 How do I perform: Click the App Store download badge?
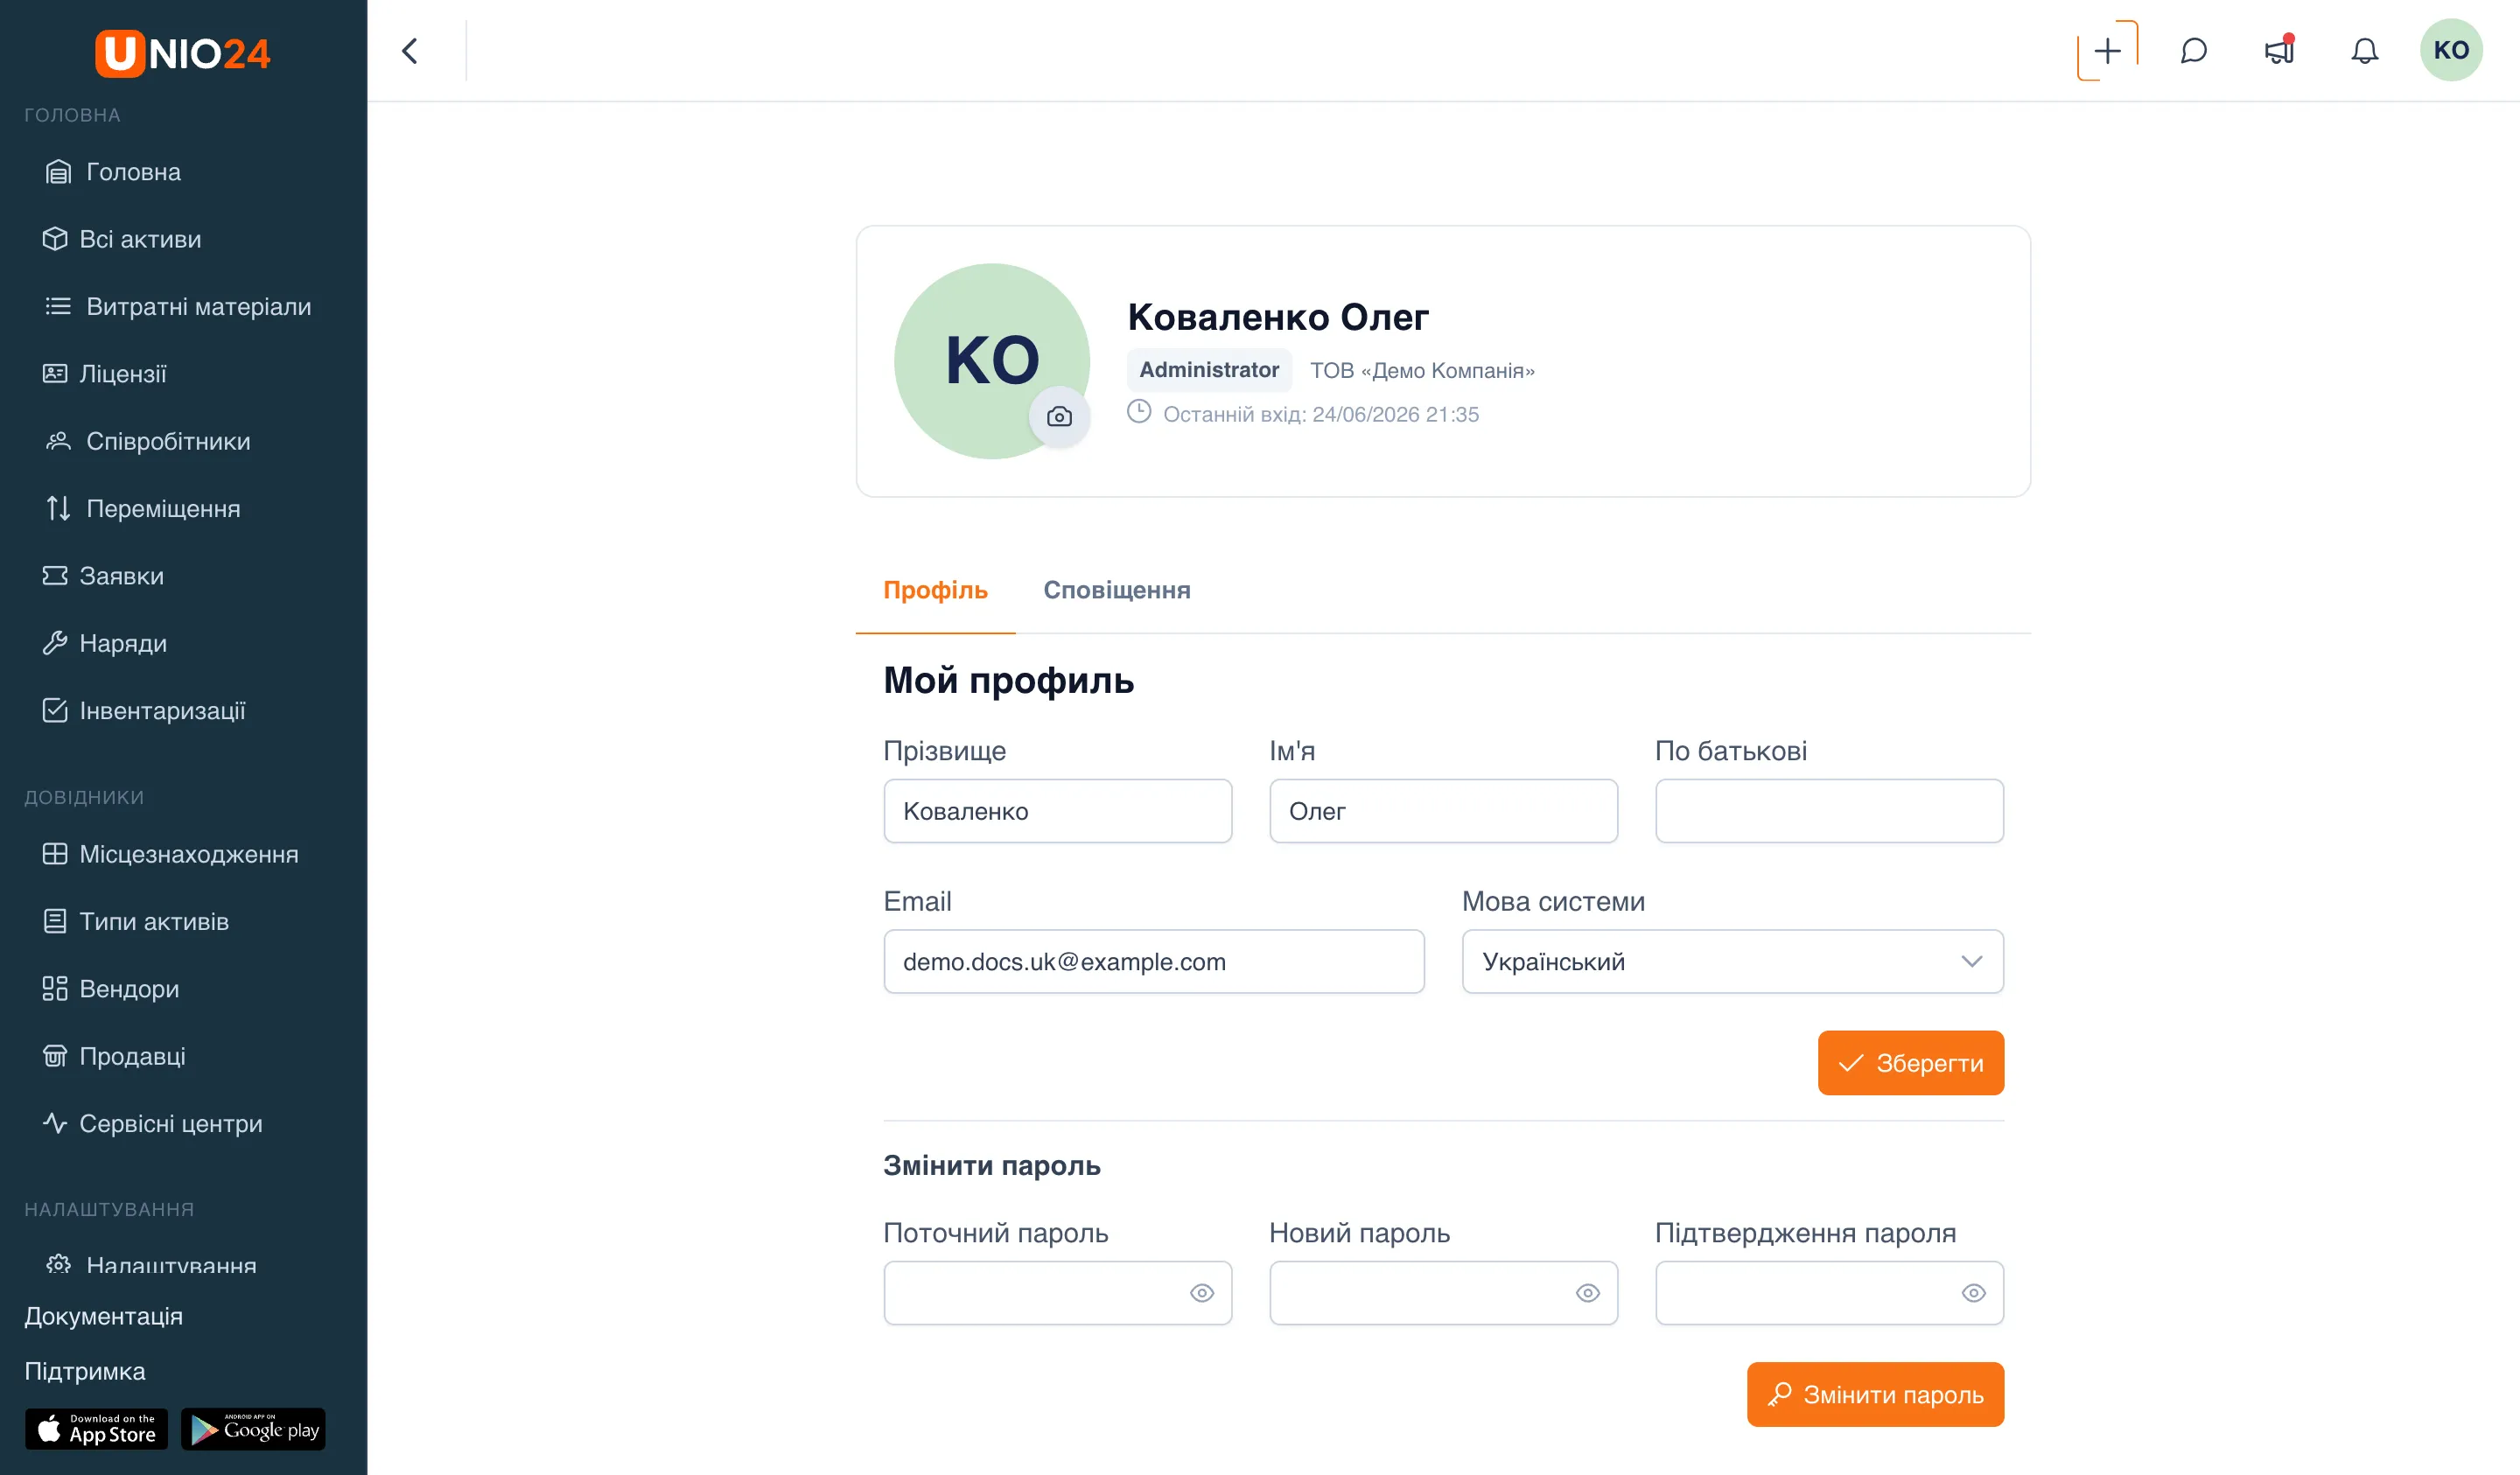pyautogui.click(x=97, y=1429)
